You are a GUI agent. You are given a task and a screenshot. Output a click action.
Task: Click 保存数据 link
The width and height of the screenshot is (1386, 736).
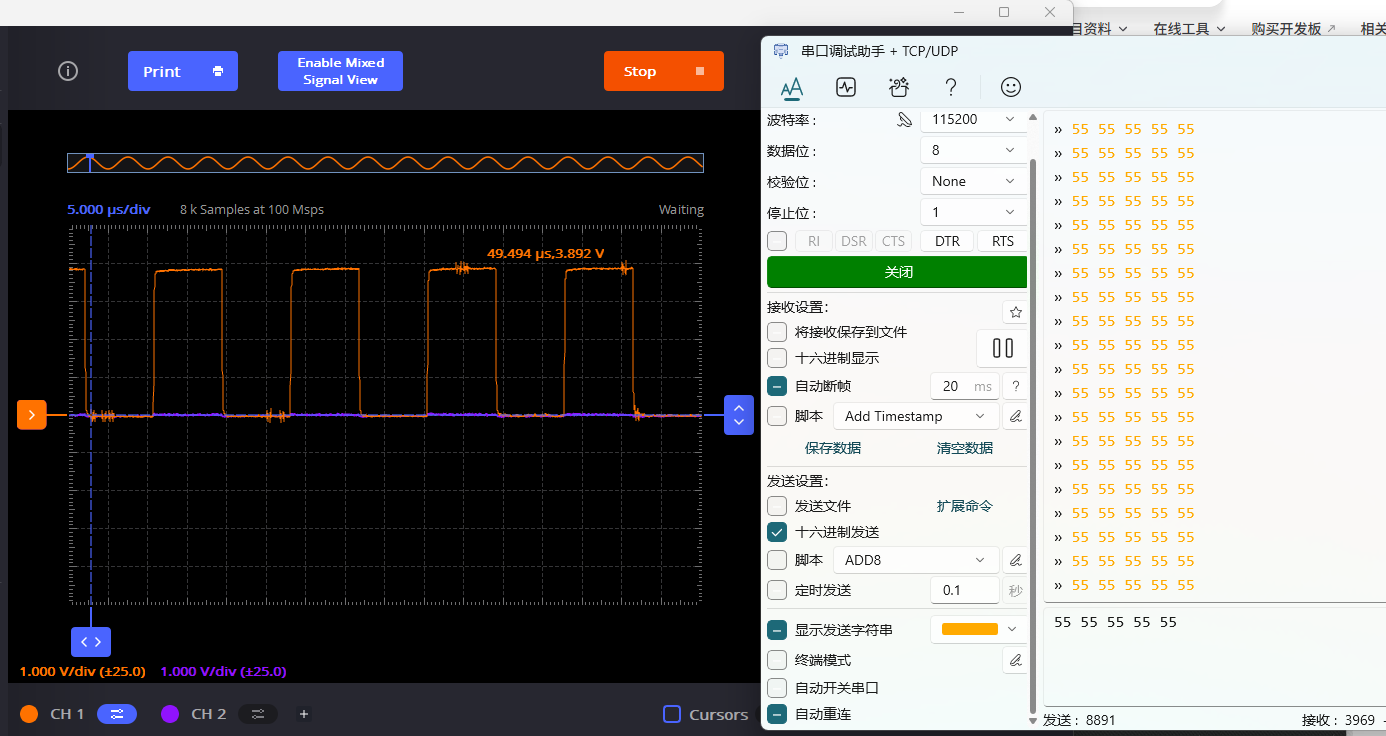click(833, 448)
